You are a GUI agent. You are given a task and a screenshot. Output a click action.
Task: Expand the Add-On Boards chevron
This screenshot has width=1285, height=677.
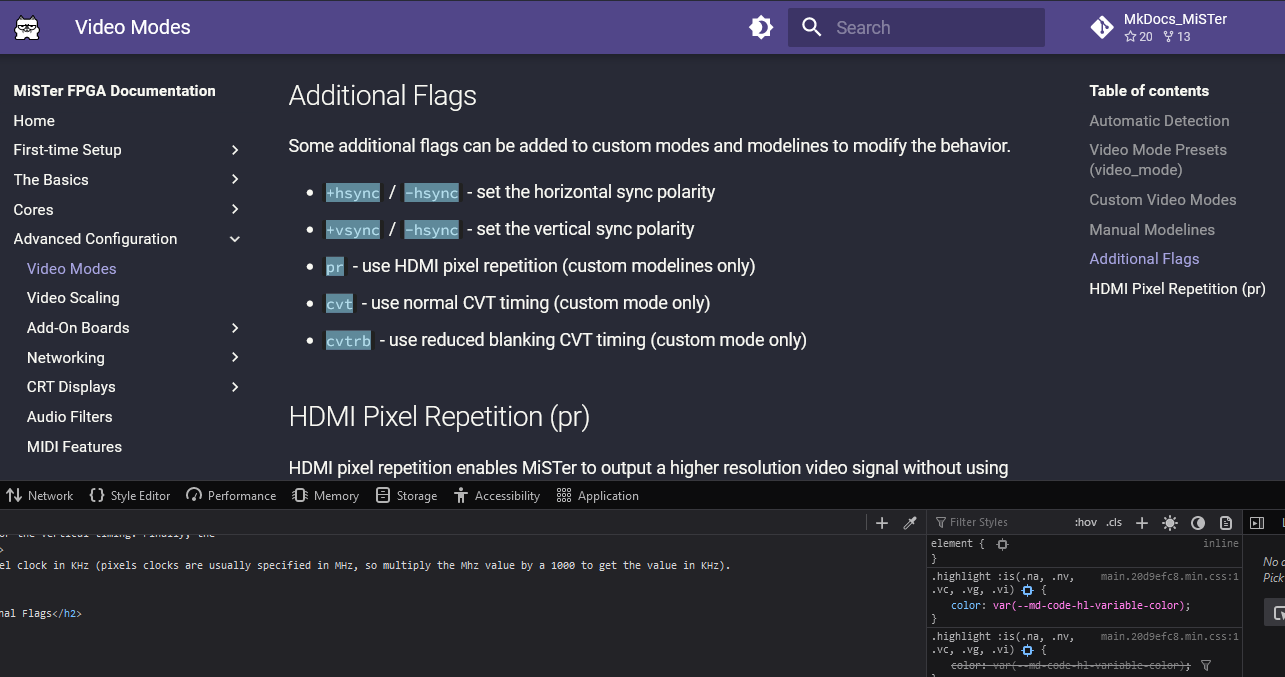[235, 328]
